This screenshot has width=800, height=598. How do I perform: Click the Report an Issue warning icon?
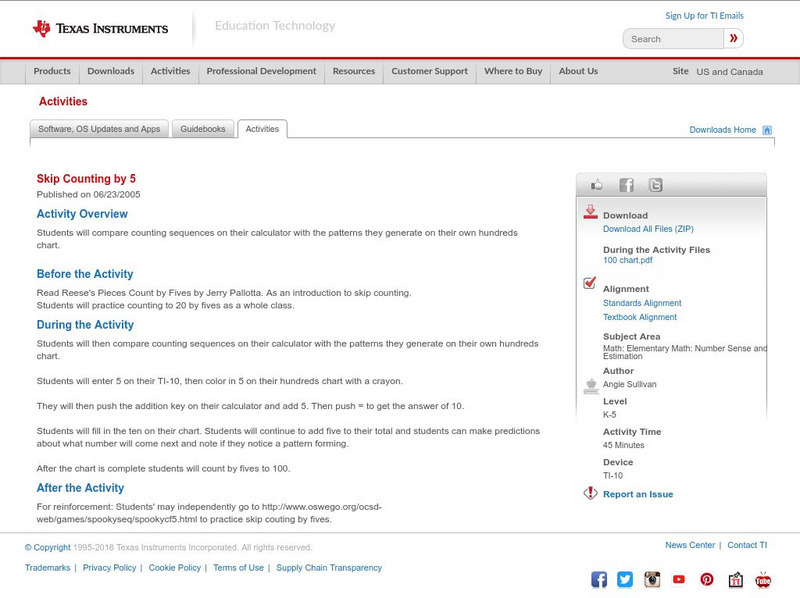point(590,493)
